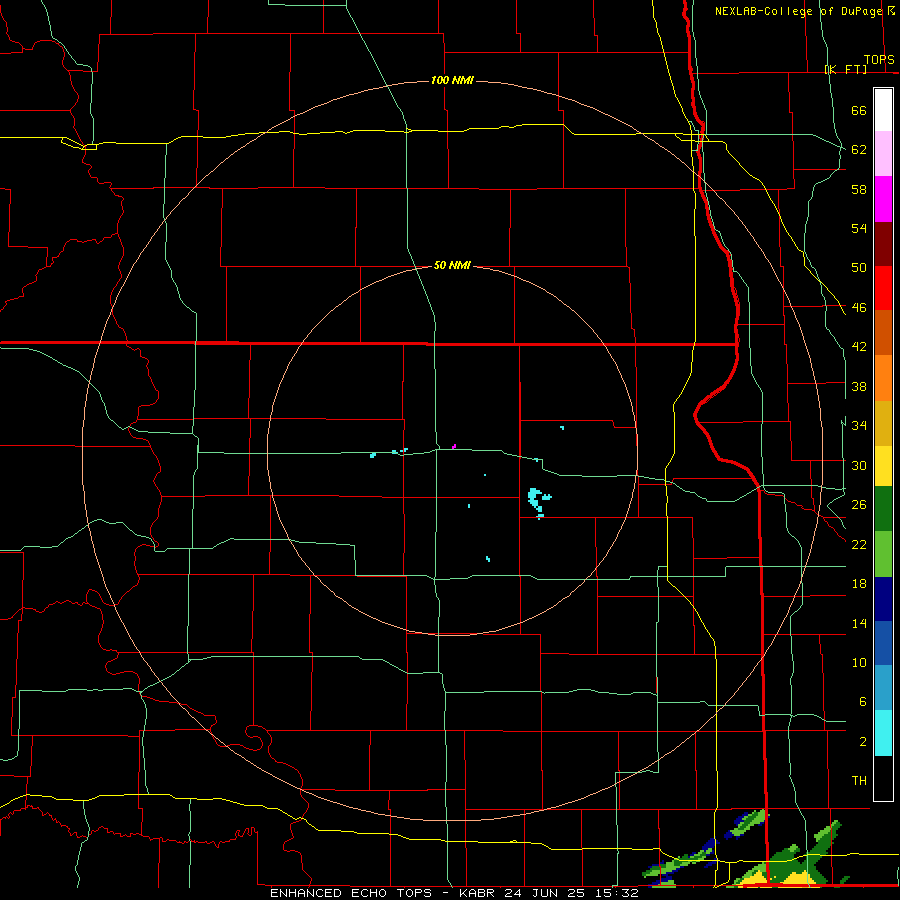Image resolution: width=900 pixels, height=900 pixels.
Task: Select the cyan legend swatch
Action: [x=883, y=732]
